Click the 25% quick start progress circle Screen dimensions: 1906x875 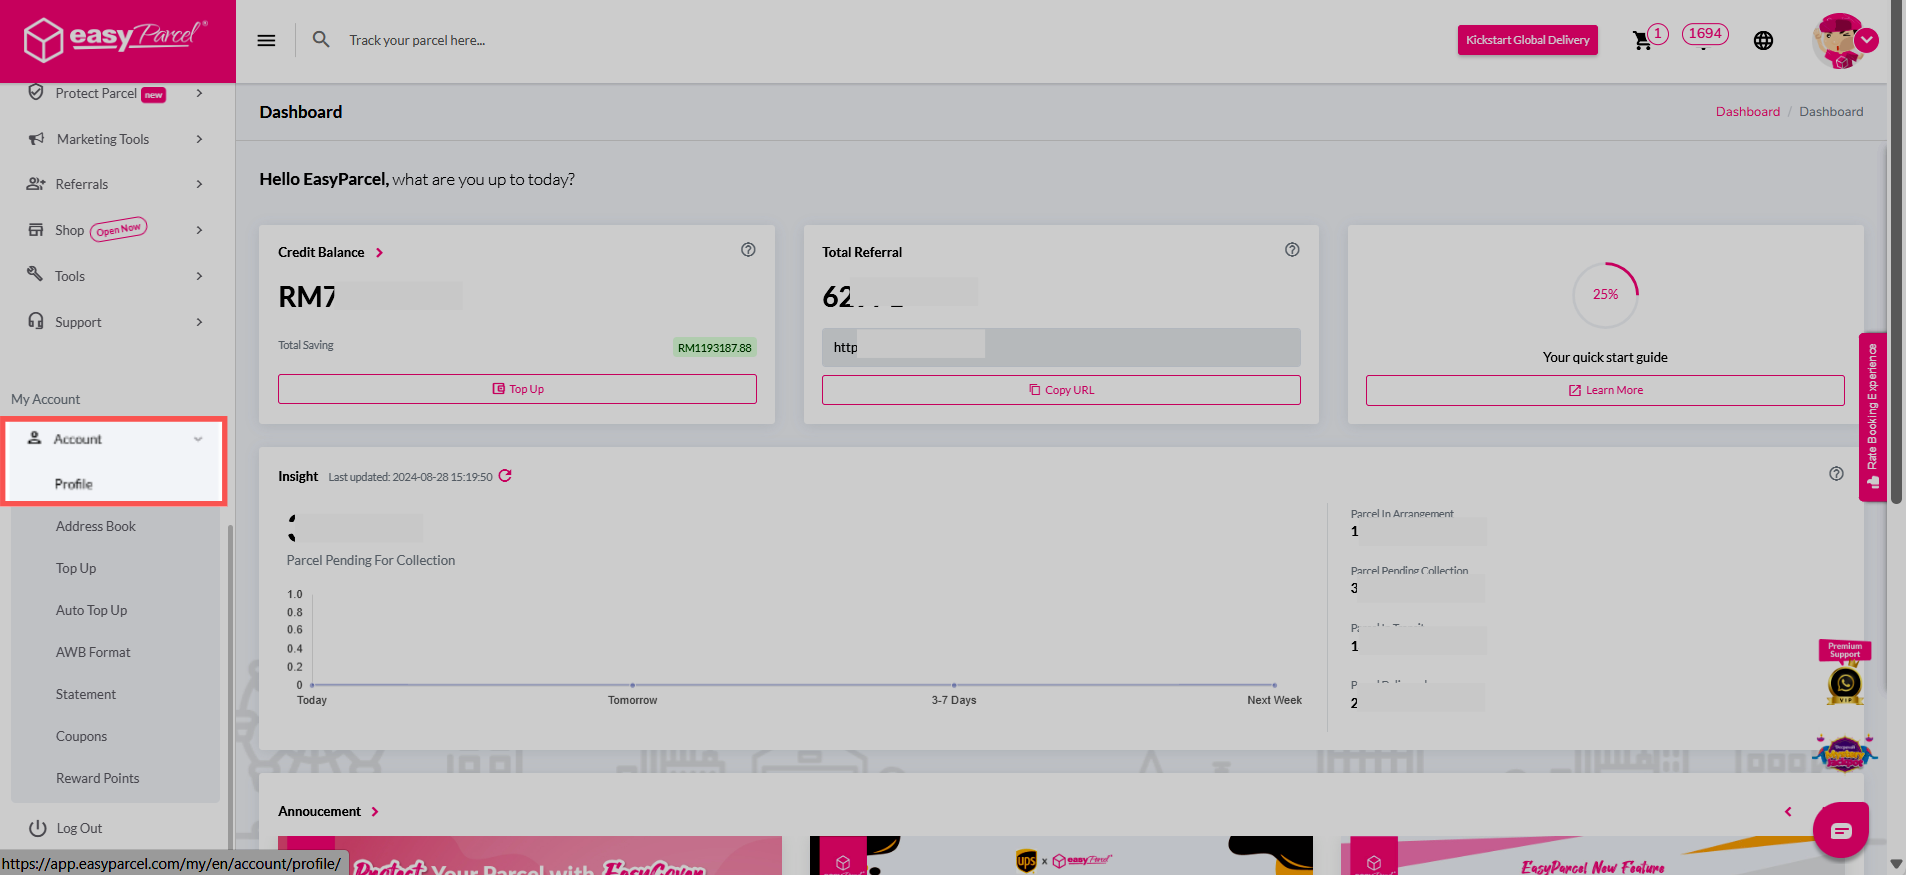1605,294
